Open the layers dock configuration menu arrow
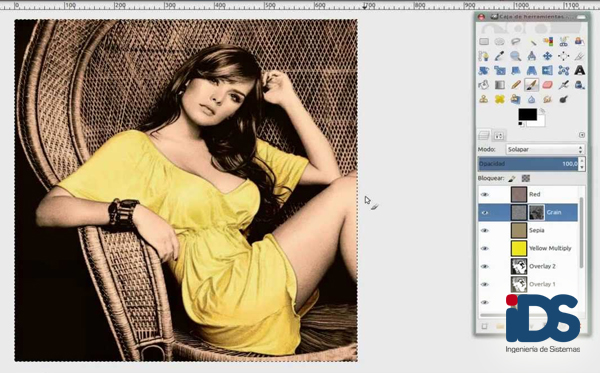 coord(582,135)
